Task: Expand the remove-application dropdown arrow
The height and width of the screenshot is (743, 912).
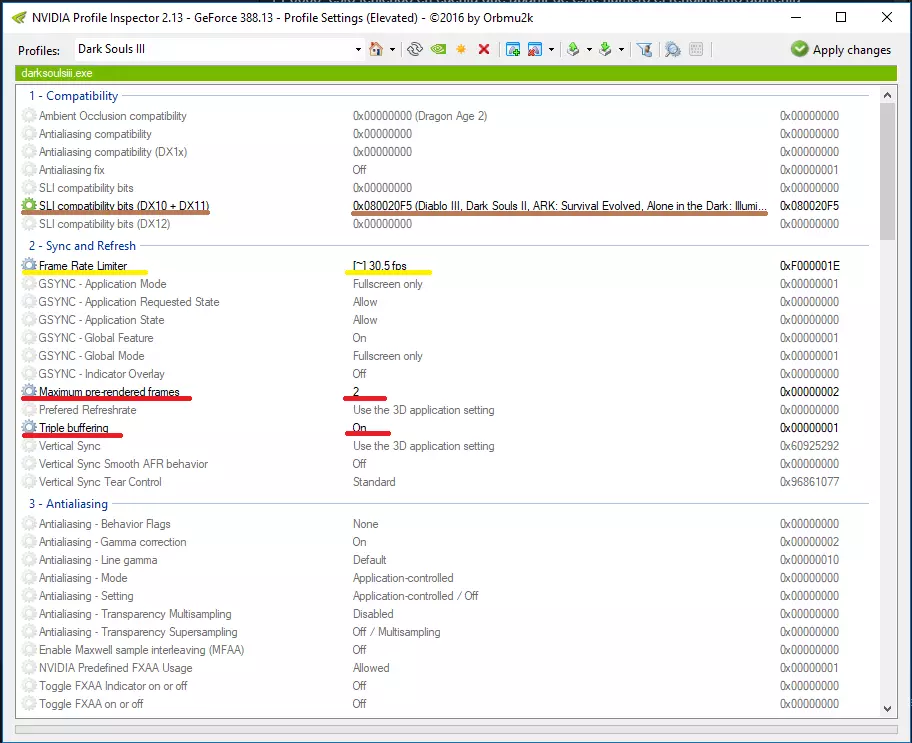Action: pos(551,49)
